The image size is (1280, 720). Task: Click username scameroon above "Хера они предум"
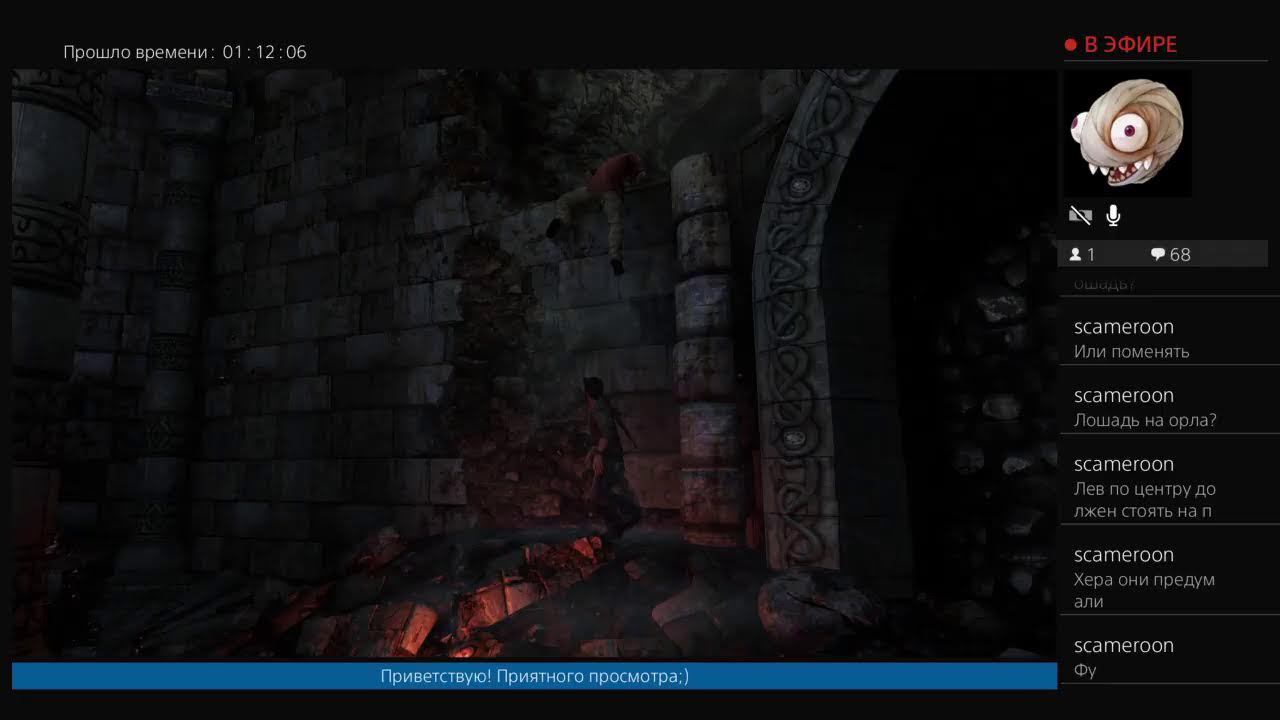point(1124,555)
